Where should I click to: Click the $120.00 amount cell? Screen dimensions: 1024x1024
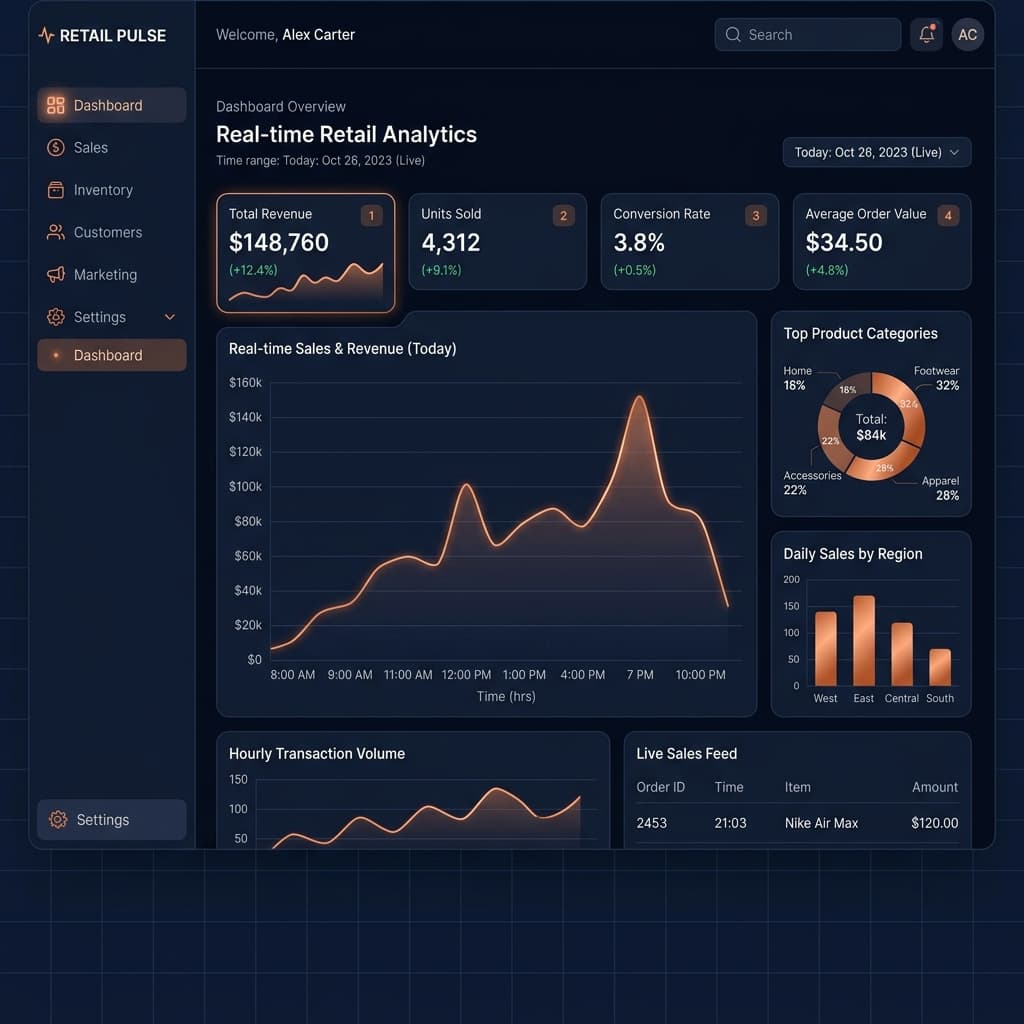tap(935, 823)
